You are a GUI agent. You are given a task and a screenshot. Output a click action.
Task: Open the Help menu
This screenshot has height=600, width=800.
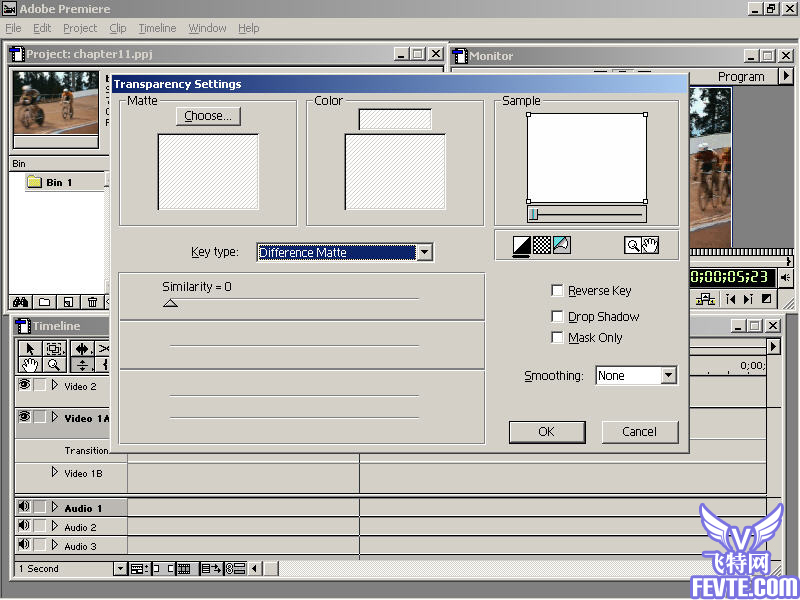click(249, 28)
